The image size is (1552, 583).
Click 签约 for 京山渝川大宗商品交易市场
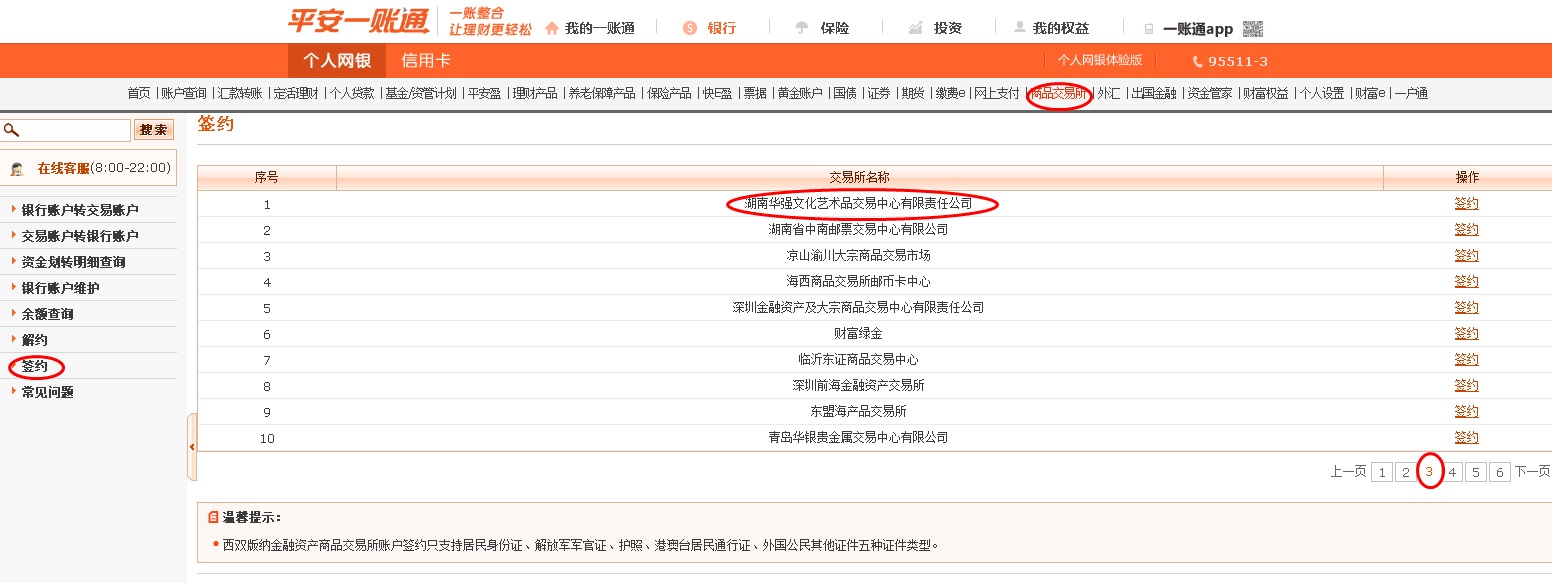pos(1466,255)
